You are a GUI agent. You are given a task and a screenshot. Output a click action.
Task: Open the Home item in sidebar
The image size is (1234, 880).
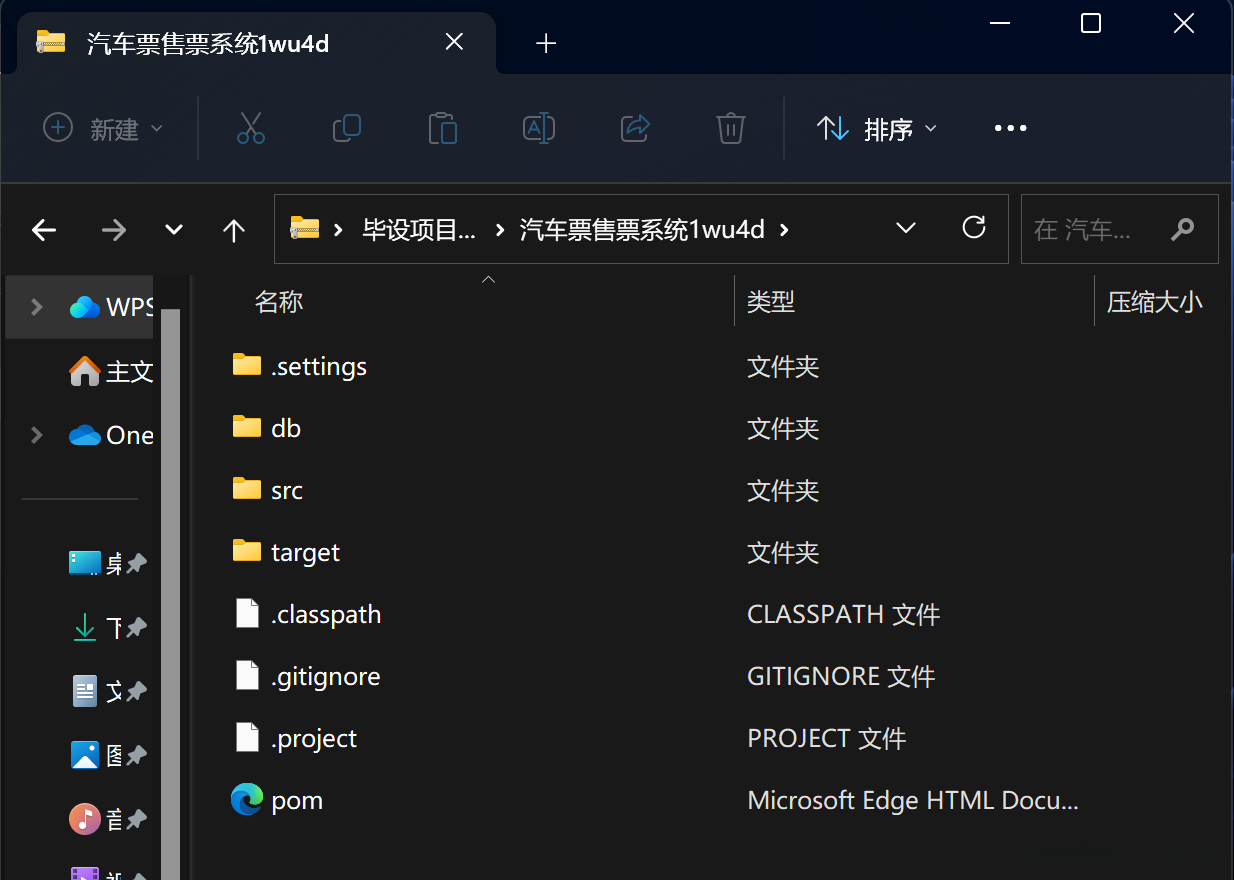110,371
